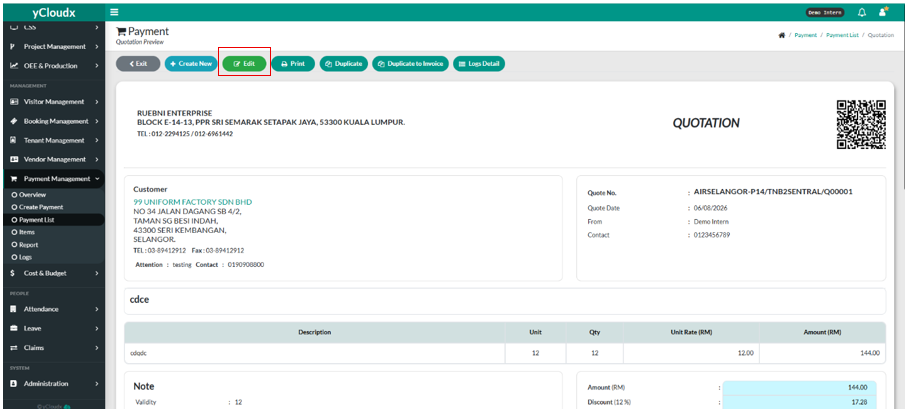Screen dimensions: 907x411
Task: Click the Payment List breadcrumb link
Action: click(x=842, y=35)
